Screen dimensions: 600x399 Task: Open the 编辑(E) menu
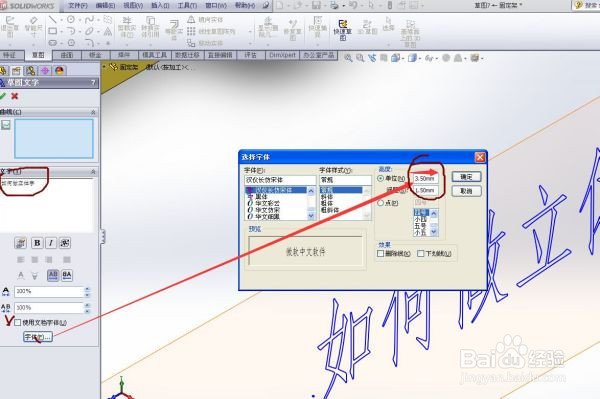point(105,5)
